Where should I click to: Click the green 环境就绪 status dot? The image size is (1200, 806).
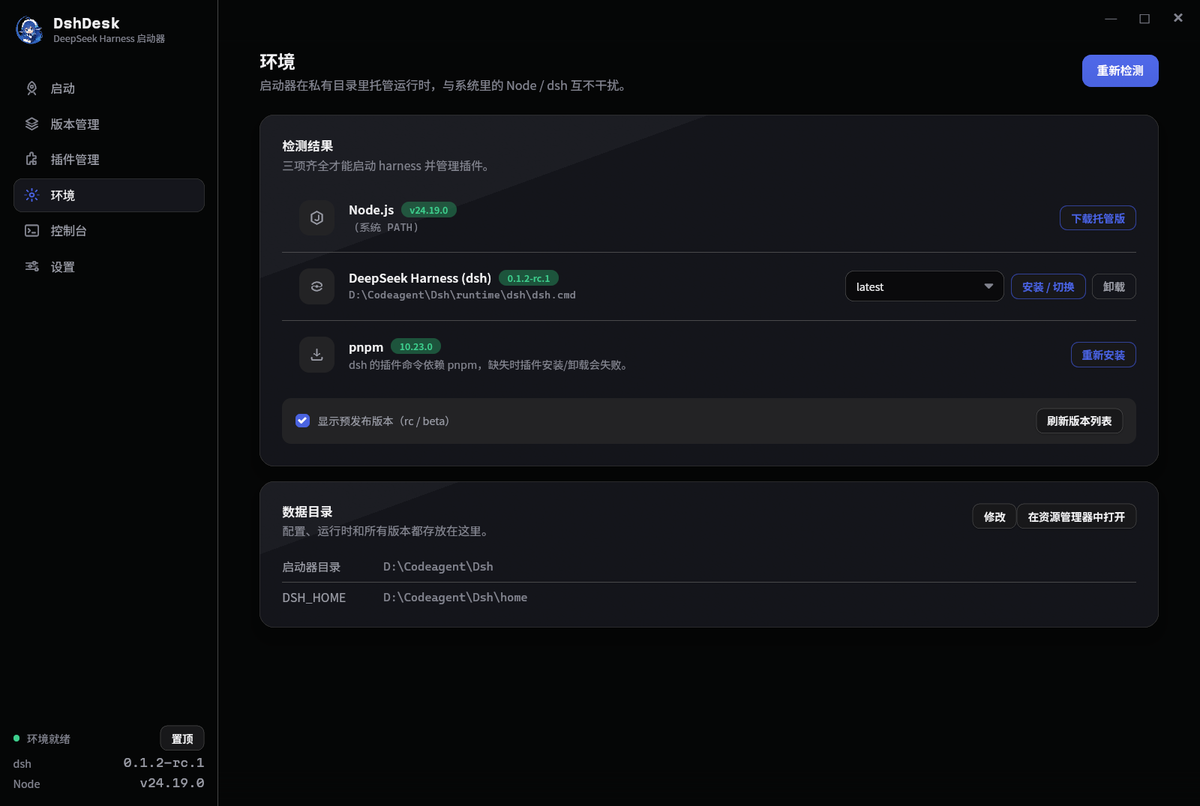(x=17, y=738)
